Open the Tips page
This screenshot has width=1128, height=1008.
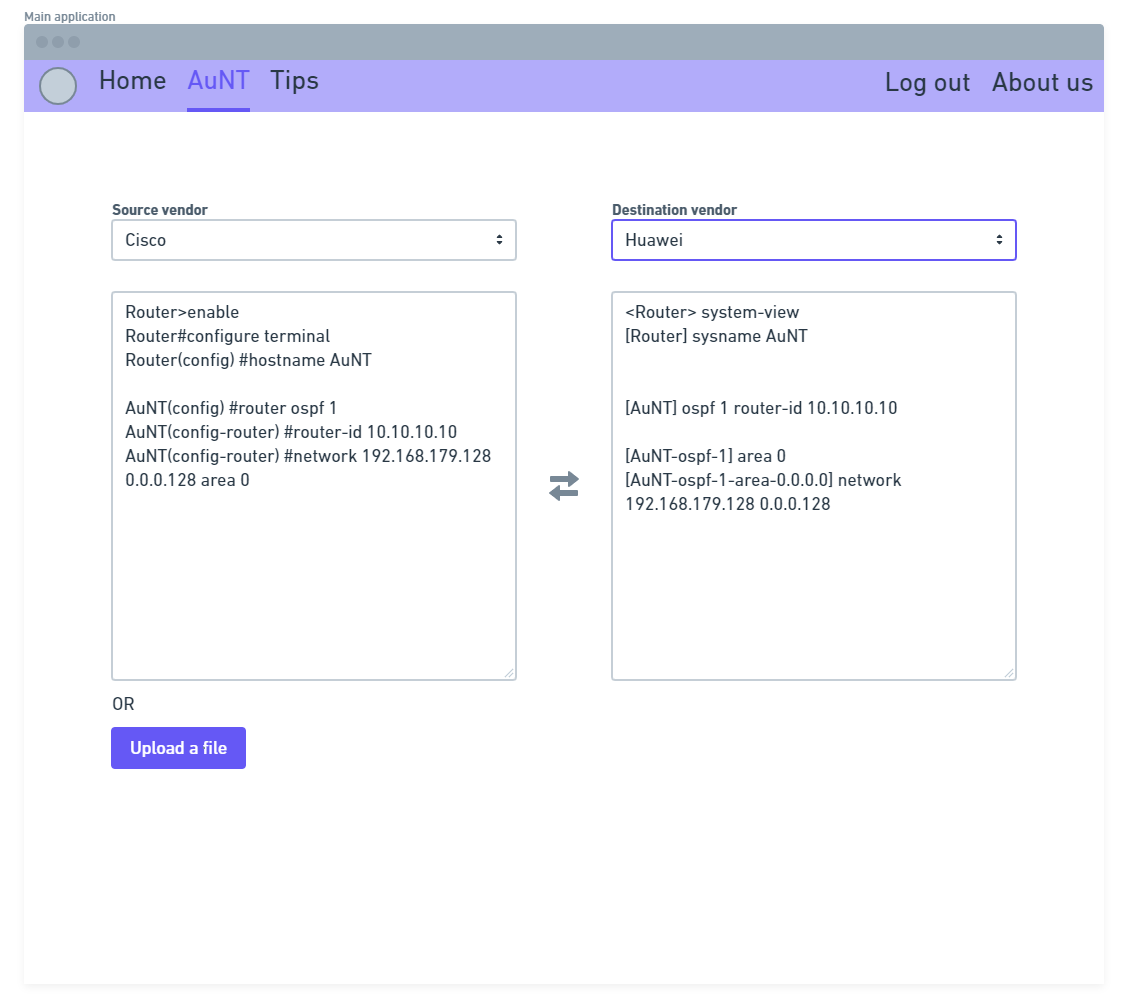coord(294,81)
